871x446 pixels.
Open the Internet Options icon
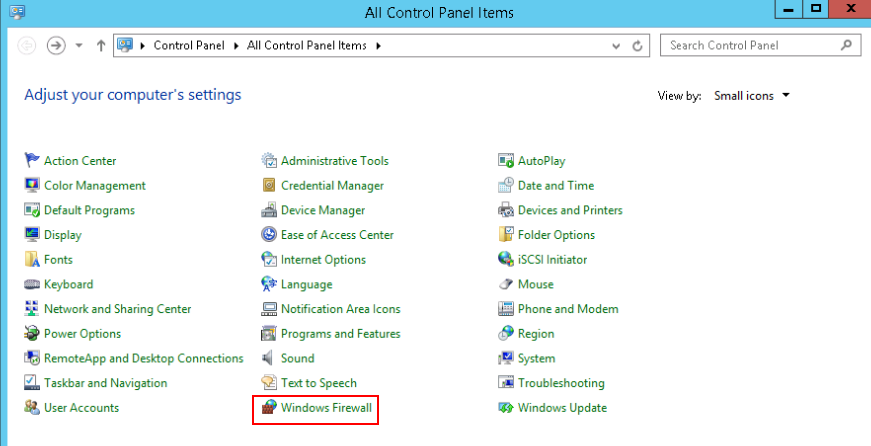(269, 259)
